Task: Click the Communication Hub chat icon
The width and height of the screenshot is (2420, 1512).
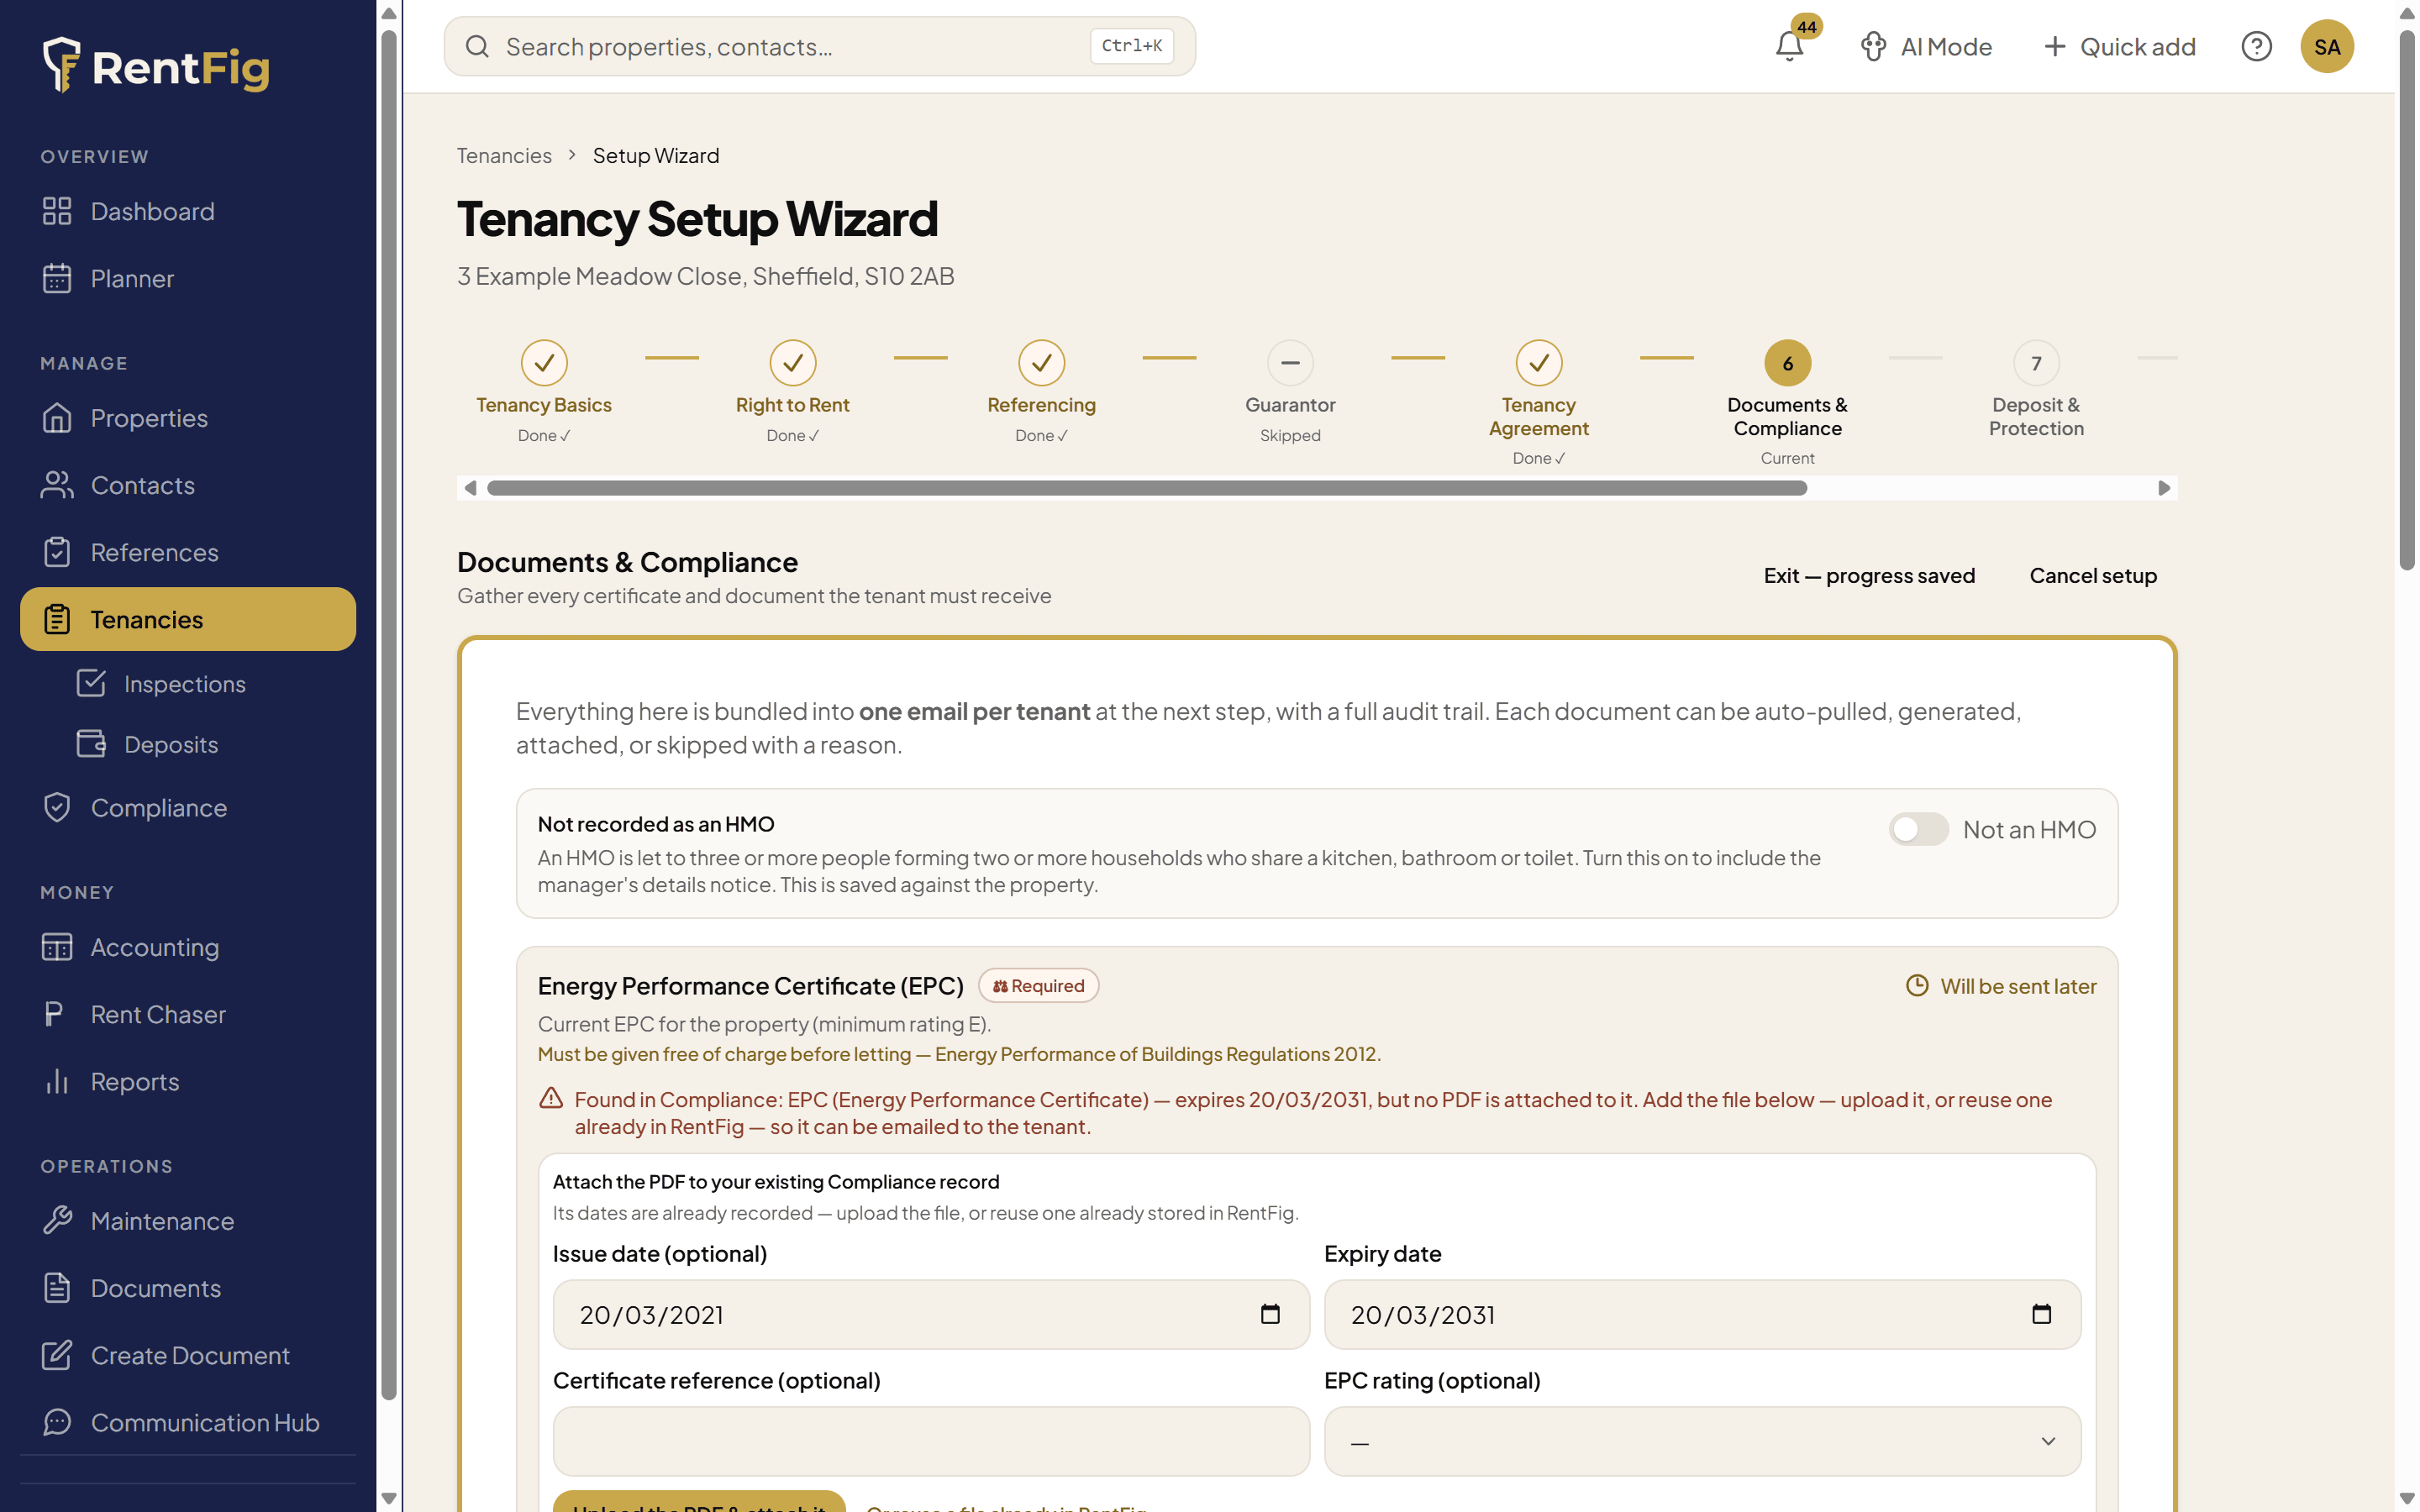Action: 57,1422
